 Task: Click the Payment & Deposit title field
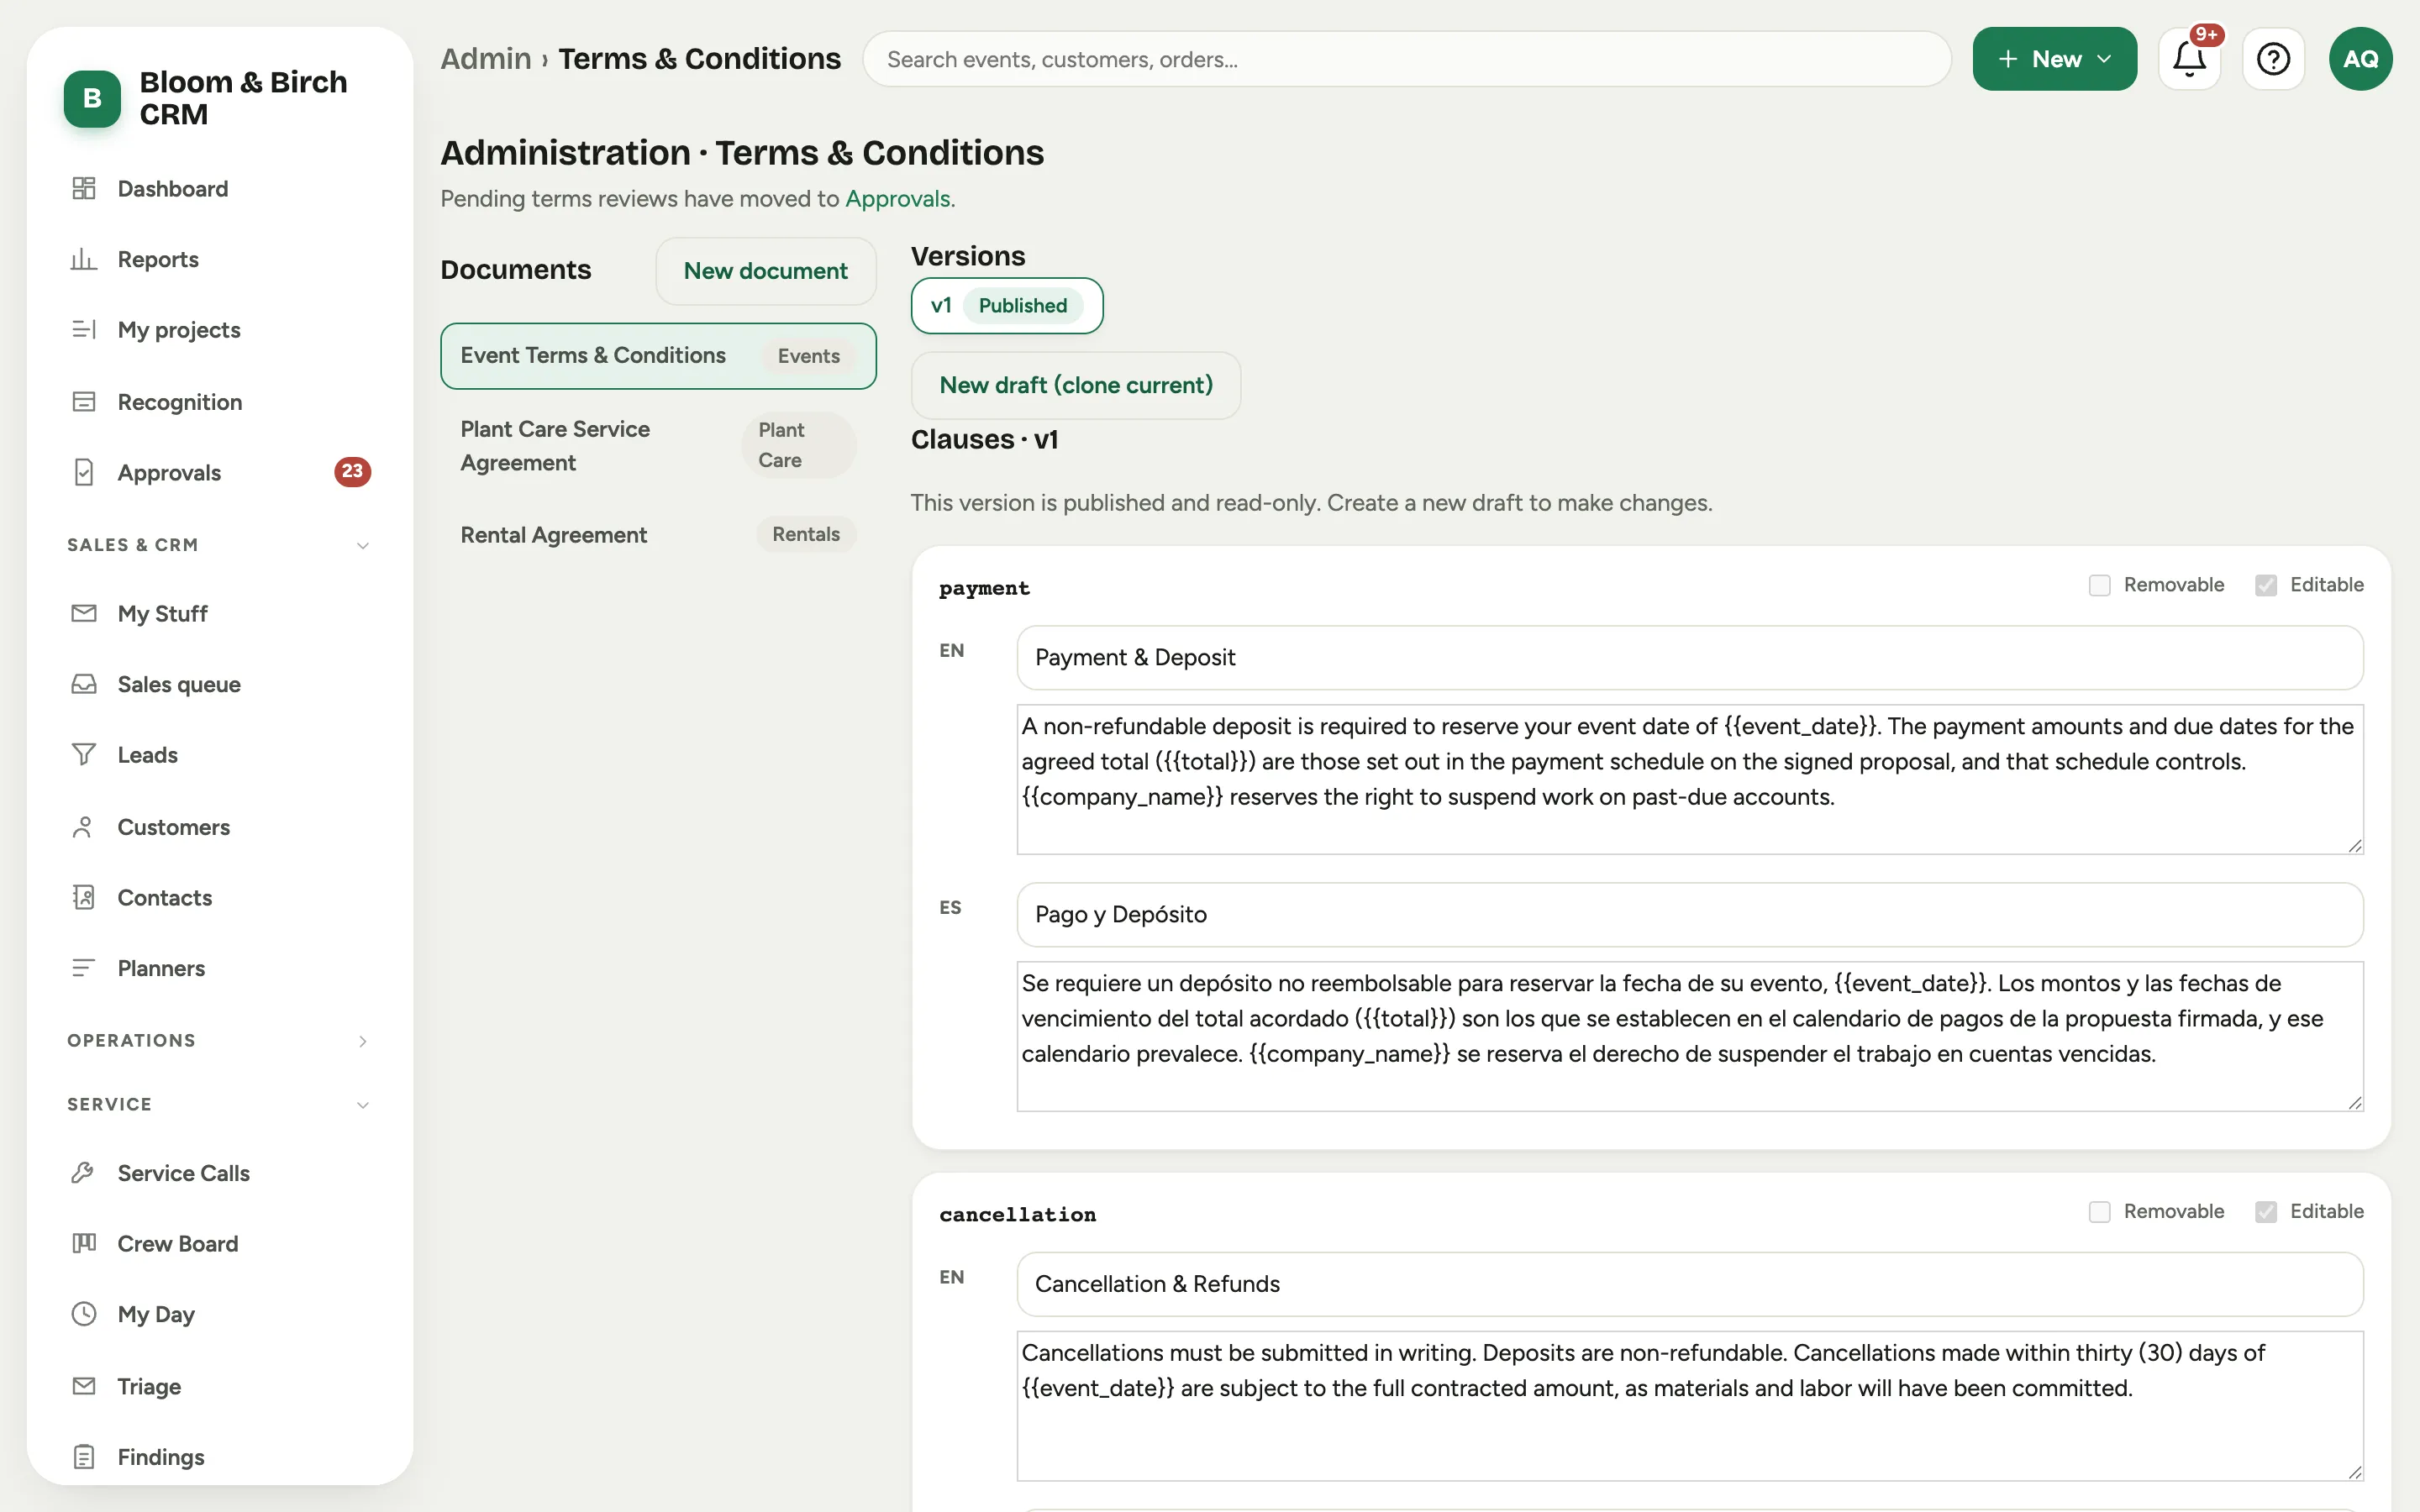pos(1690,657)
